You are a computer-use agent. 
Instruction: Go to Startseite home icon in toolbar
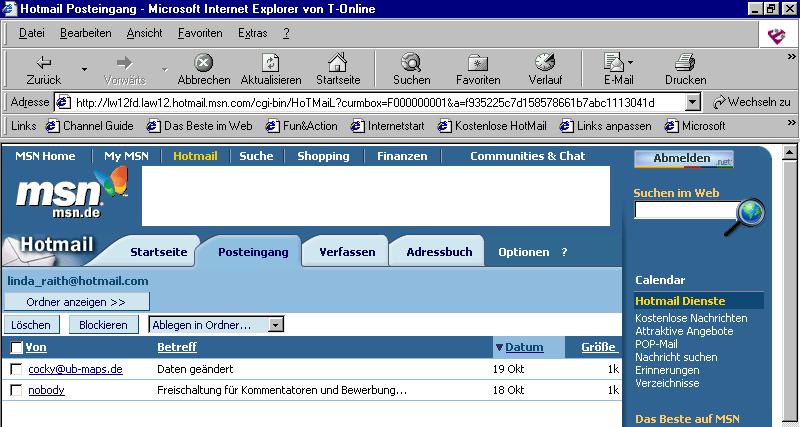pos(337,63)
